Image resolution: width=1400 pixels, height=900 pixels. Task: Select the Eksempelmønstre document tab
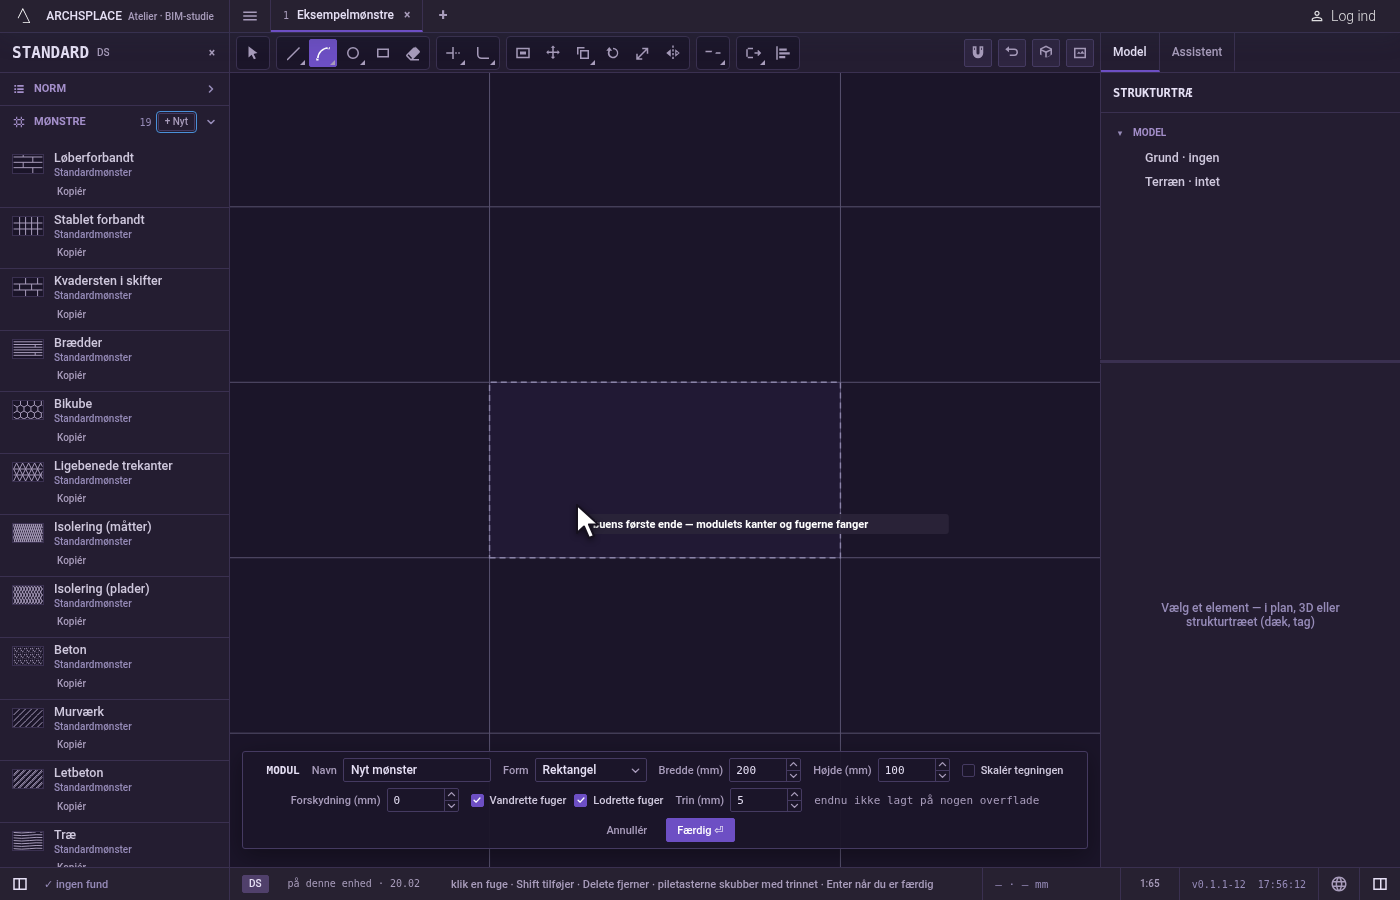[345, 15]
